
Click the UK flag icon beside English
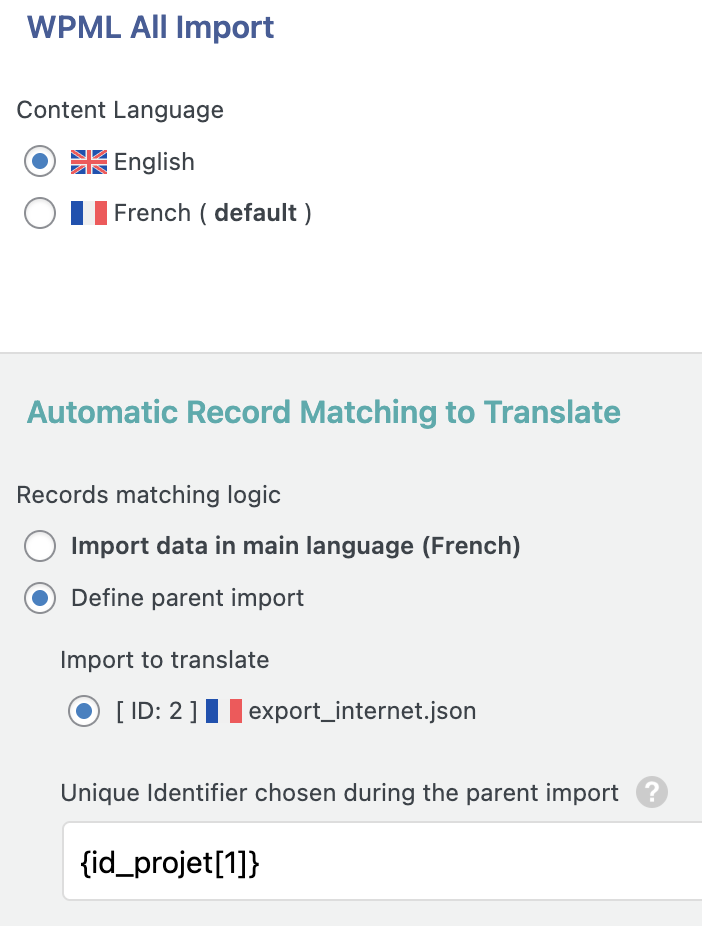click(x=89, y=162)
